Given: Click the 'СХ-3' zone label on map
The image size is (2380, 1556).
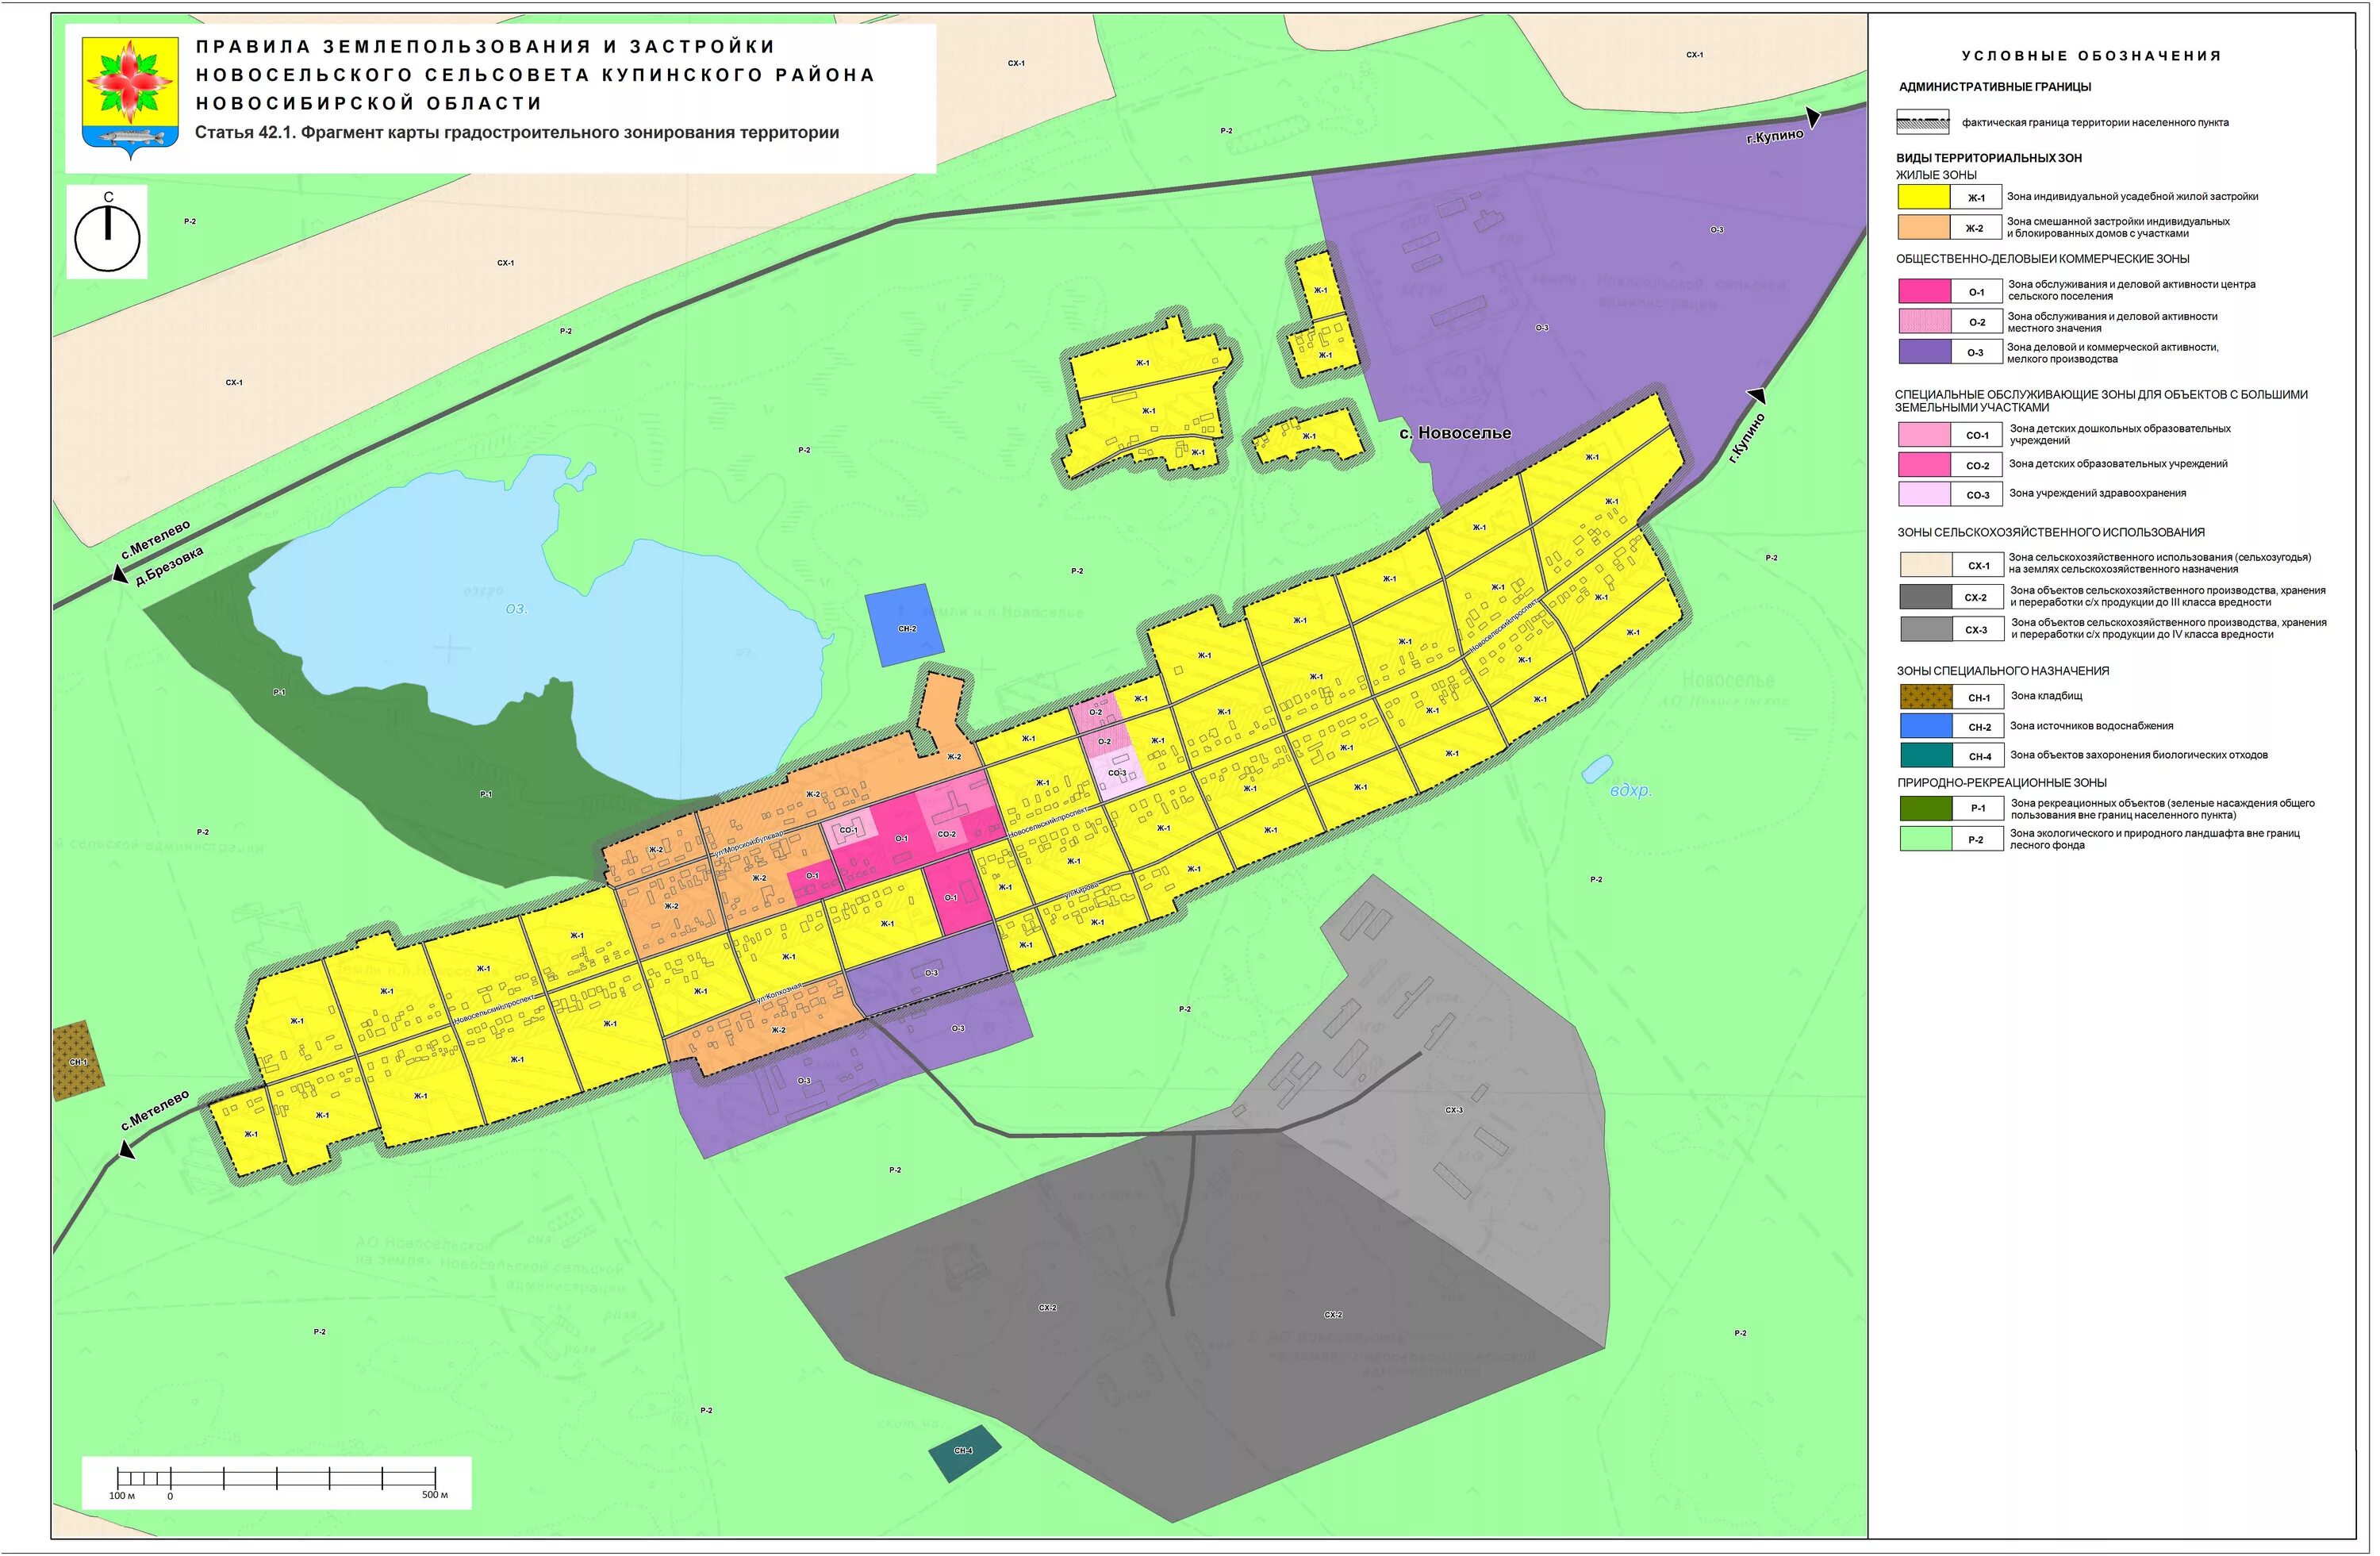Looking at the screenshot, I should point(1453,1110).
